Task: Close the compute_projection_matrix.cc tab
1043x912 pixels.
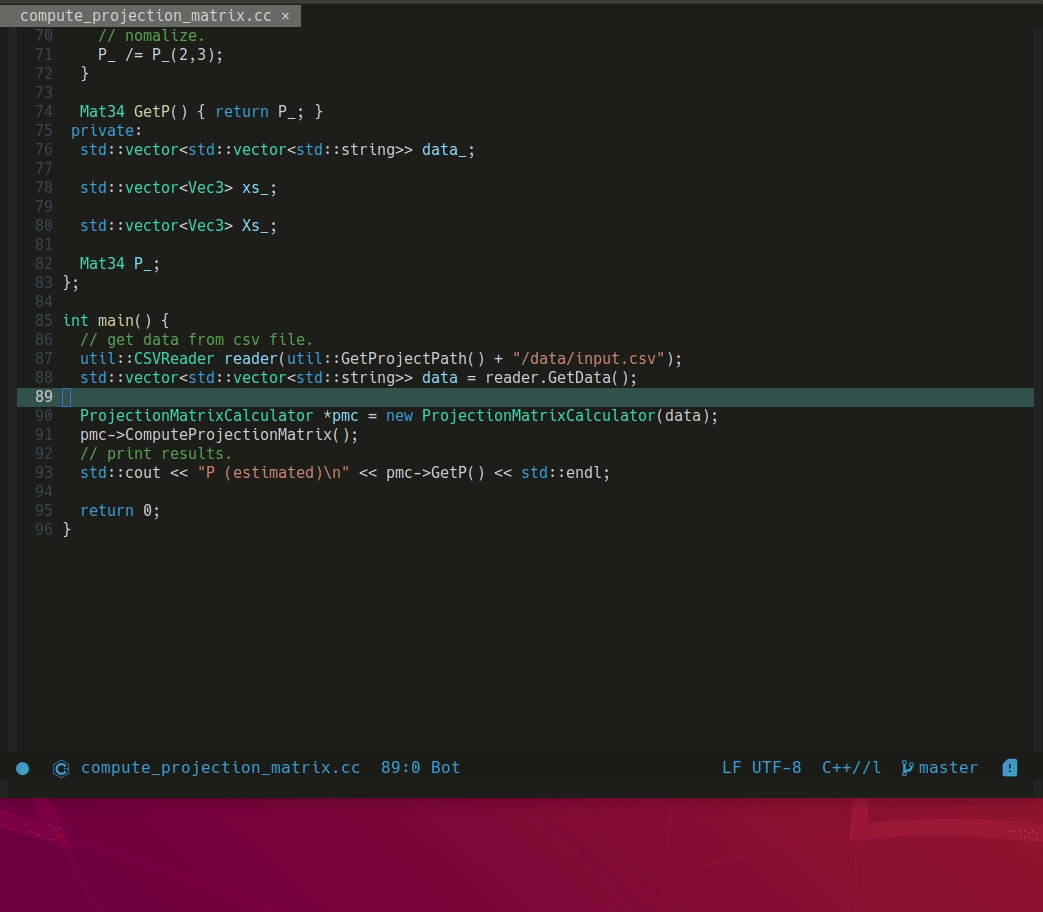Action: 285,16
